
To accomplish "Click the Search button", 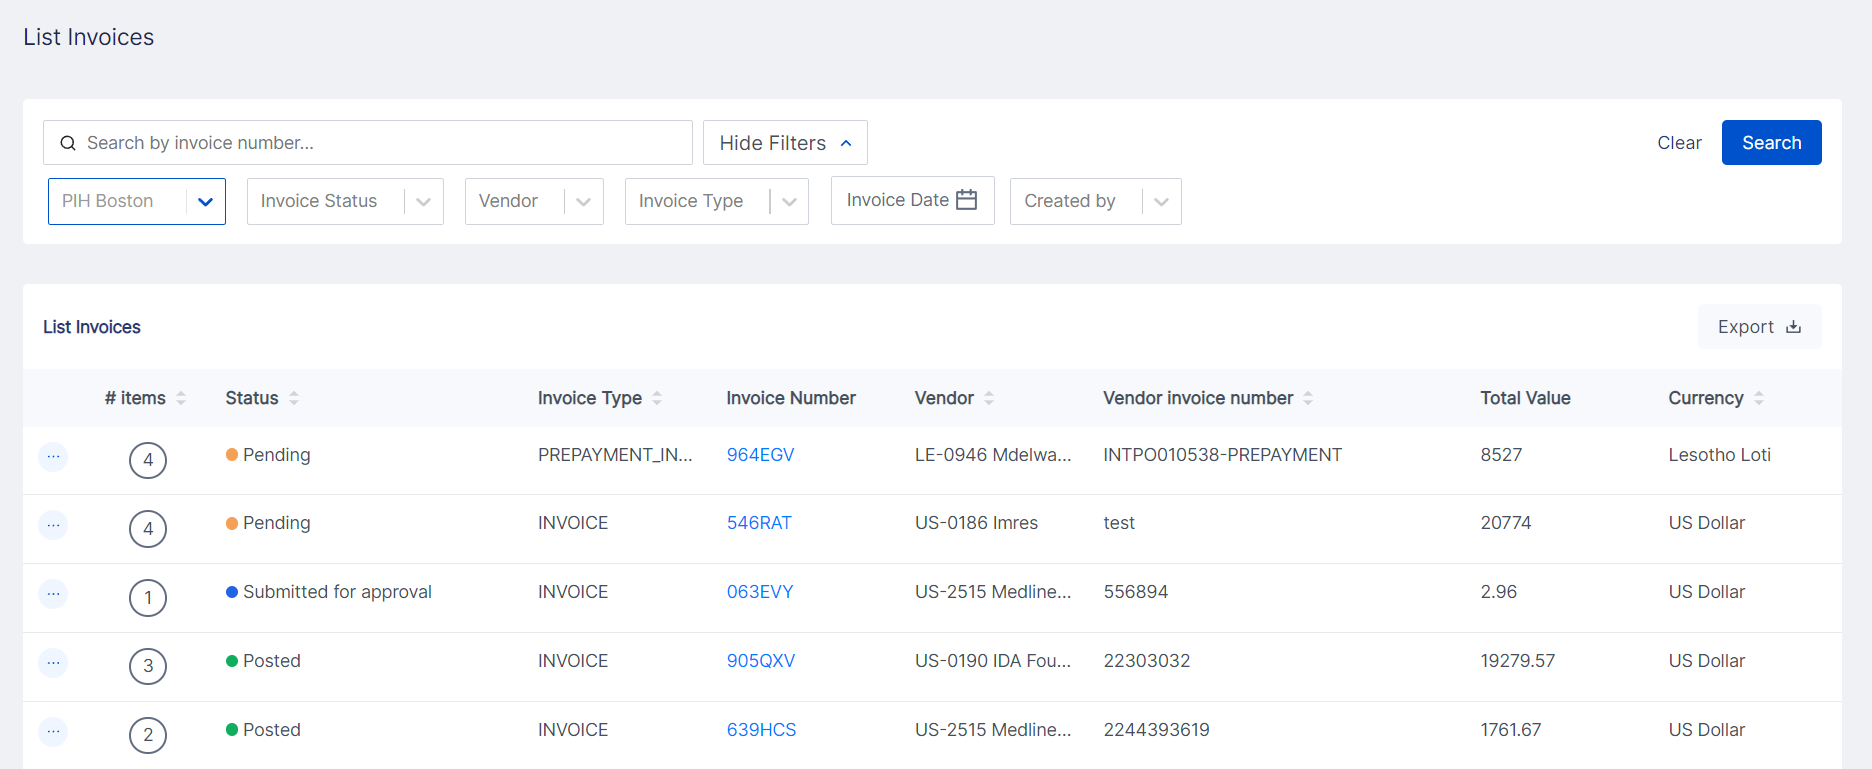I will pyautogui.click(x=1771, y=143).
